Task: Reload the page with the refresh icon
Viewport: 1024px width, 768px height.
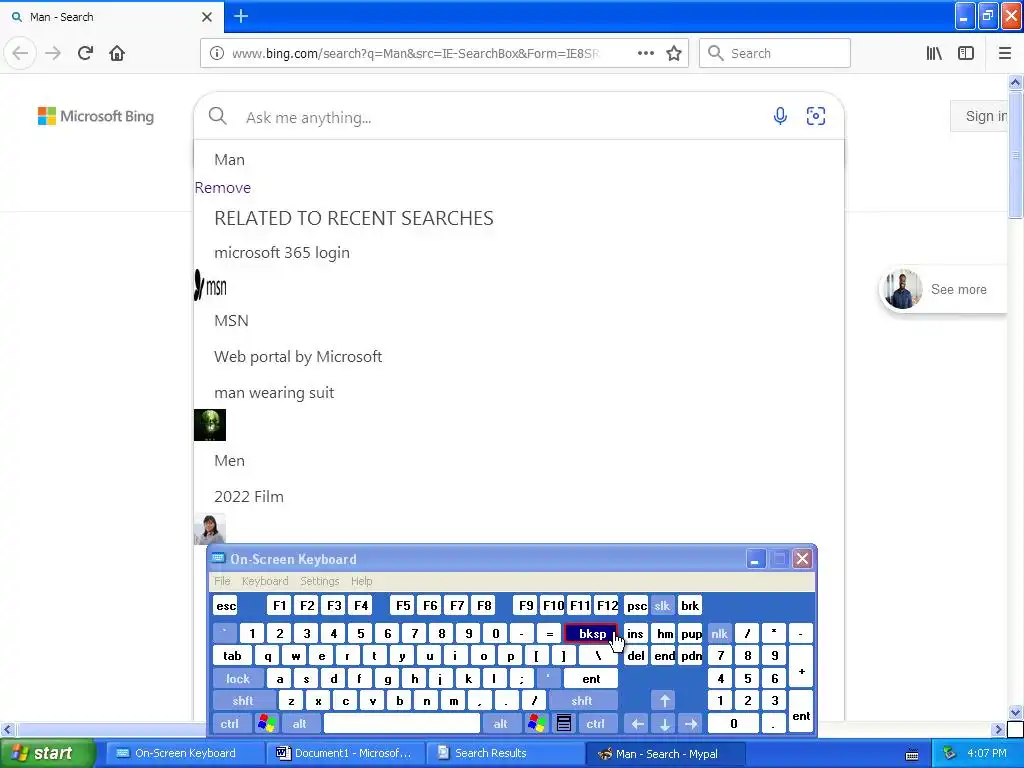Action: tap(85, 53)
